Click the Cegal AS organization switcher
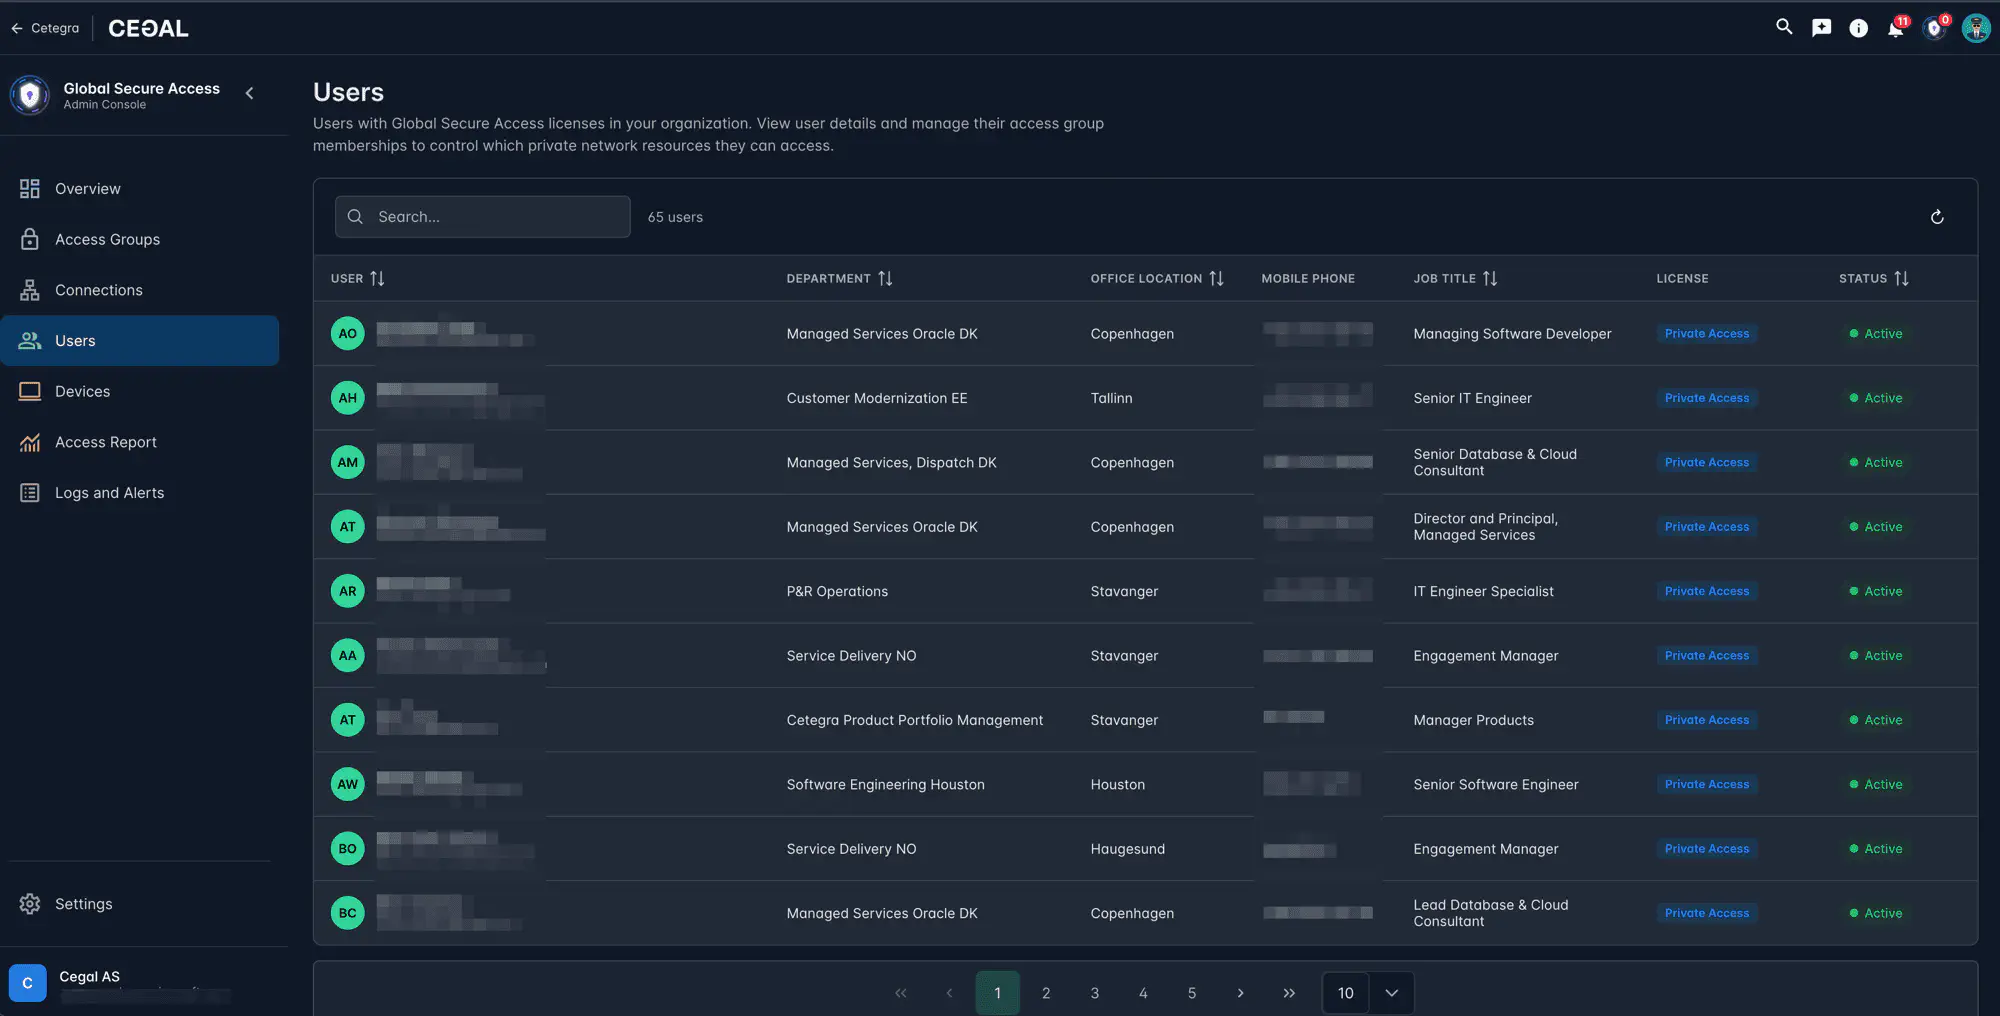 point(140,983)
